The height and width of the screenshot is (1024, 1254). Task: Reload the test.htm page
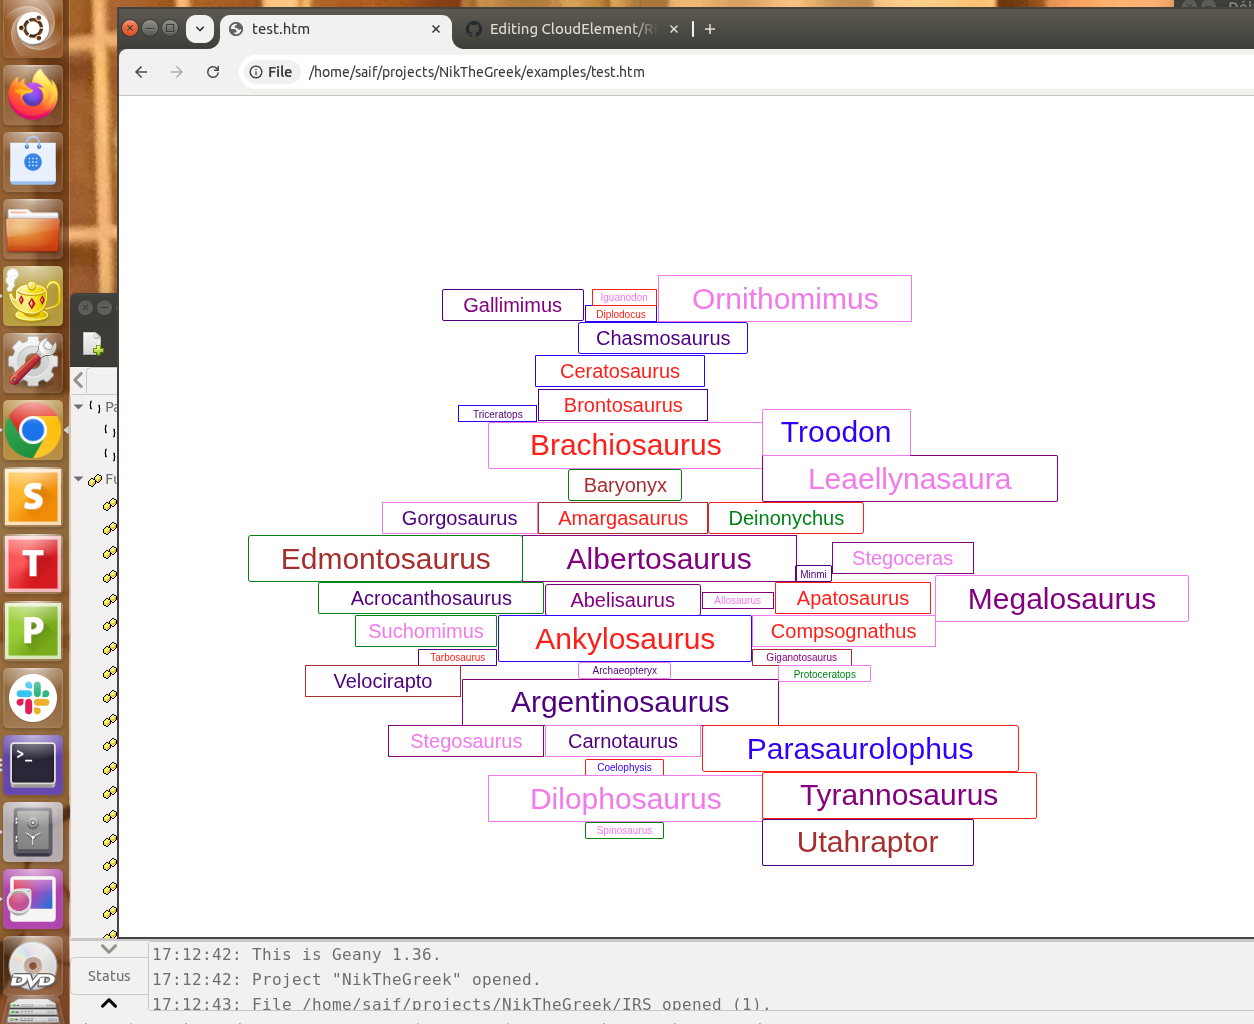point(213,72)
